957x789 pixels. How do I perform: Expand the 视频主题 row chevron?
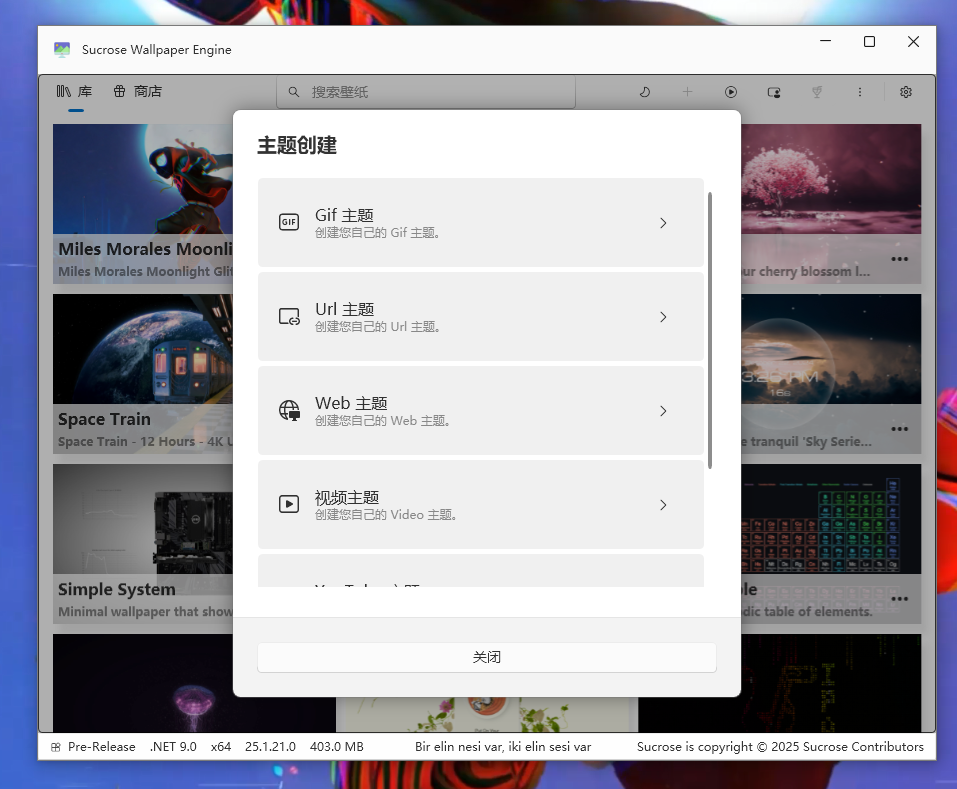(x=663, y=505)
